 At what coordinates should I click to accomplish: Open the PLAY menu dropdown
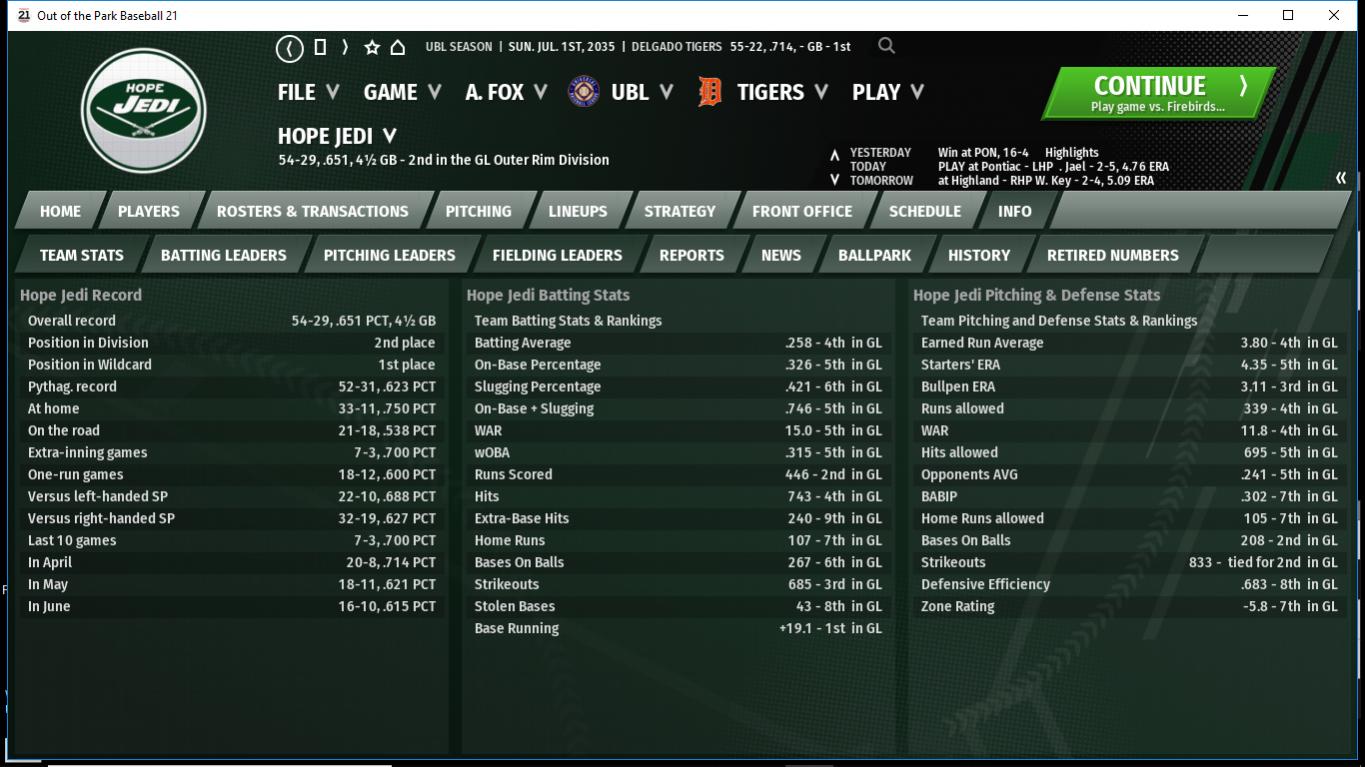click(x=888, y=92)
